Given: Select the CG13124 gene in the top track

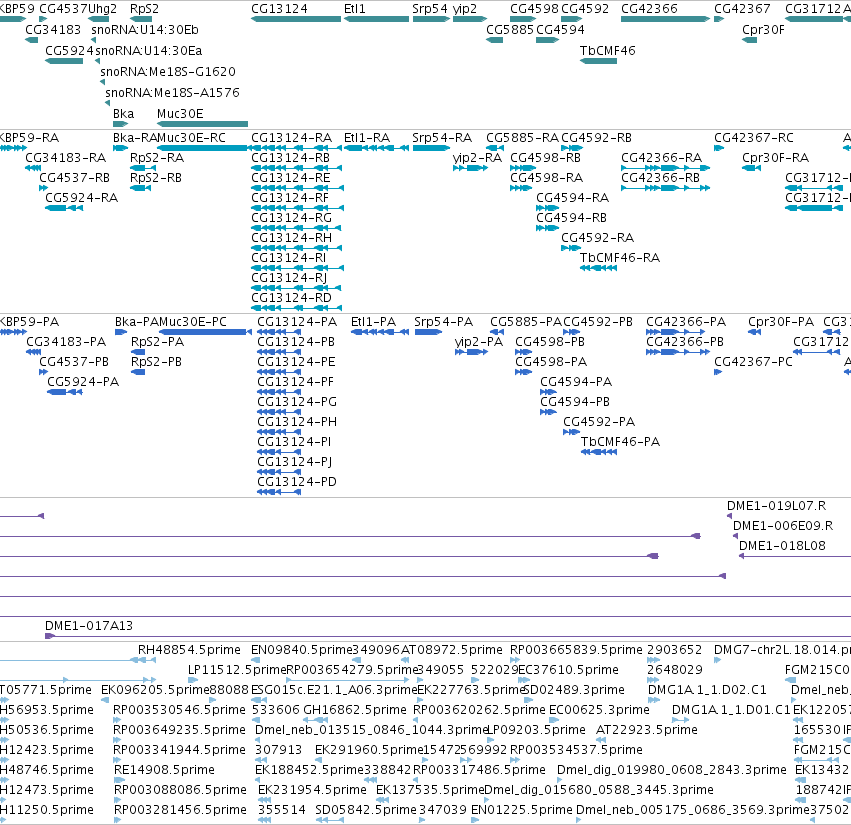Looking at the screenshot, I should pyautogui.click(x=296, y=19).
